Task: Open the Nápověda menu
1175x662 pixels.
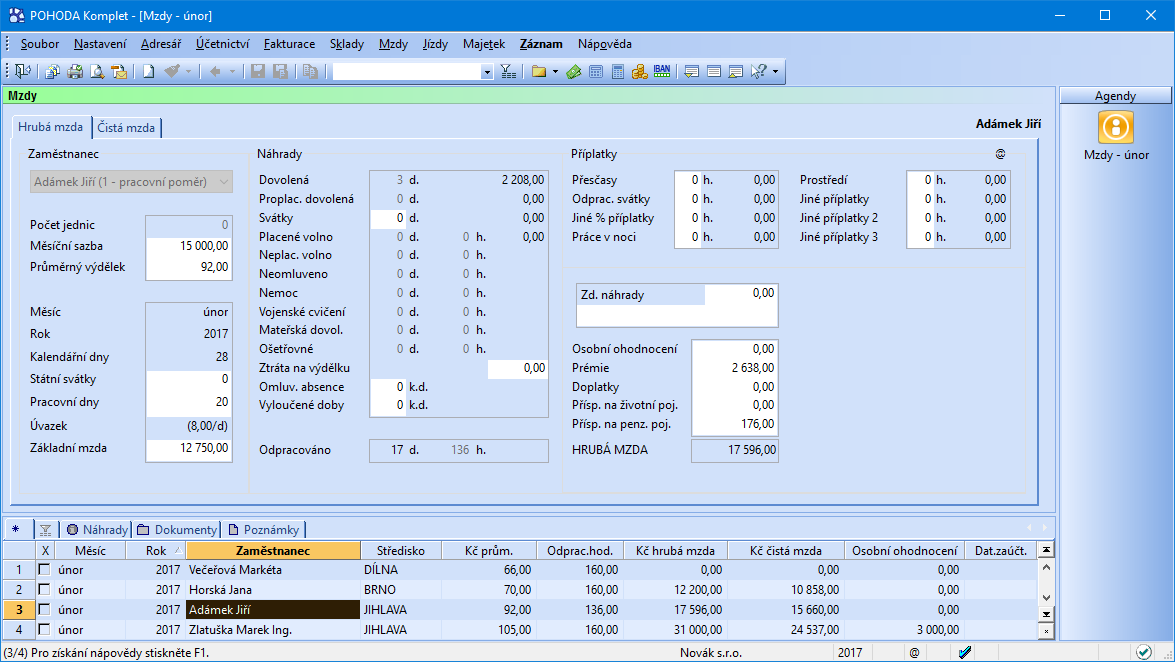Action: pos(605,43)
